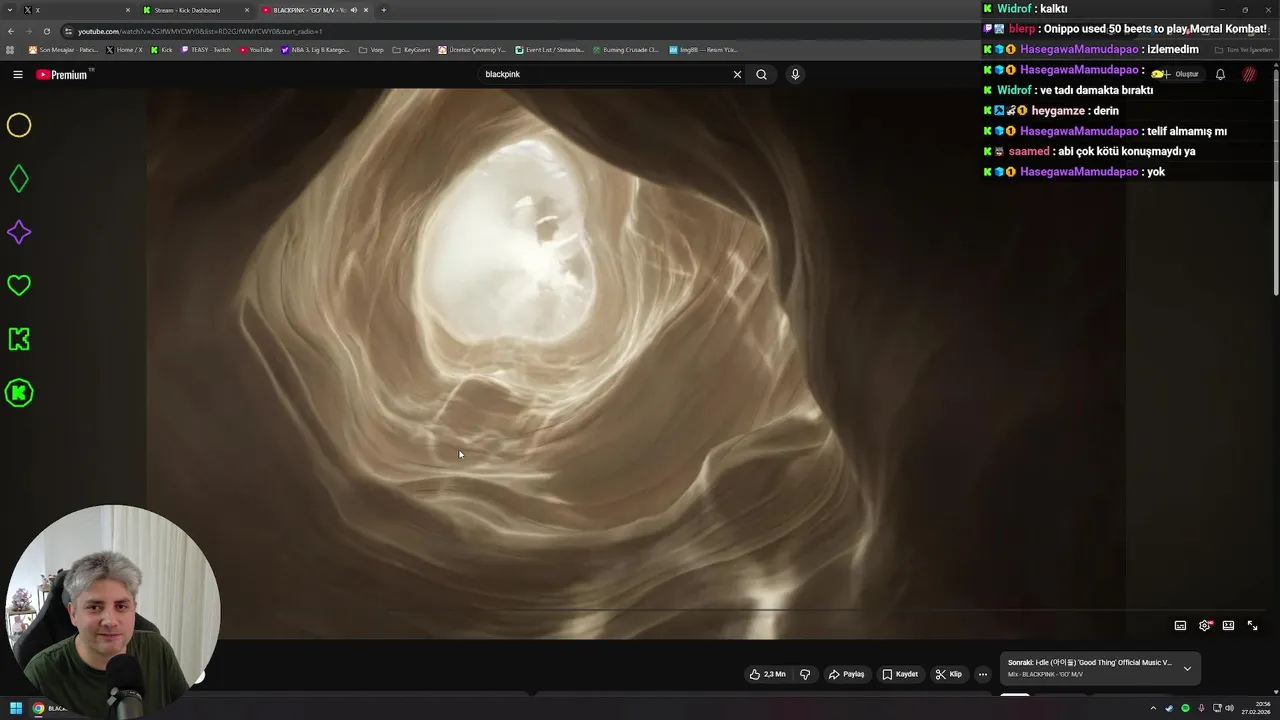Reload the YouTube page
This screenshot has height=720, width=1280.
tap(46, 31)
